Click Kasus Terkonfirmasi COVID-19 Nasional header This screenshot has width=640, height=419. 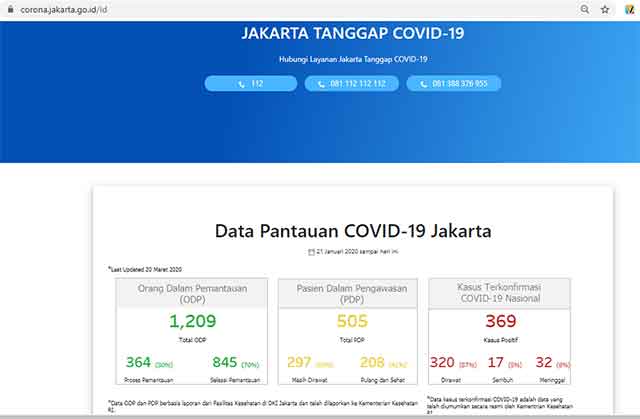pos(500,293)
